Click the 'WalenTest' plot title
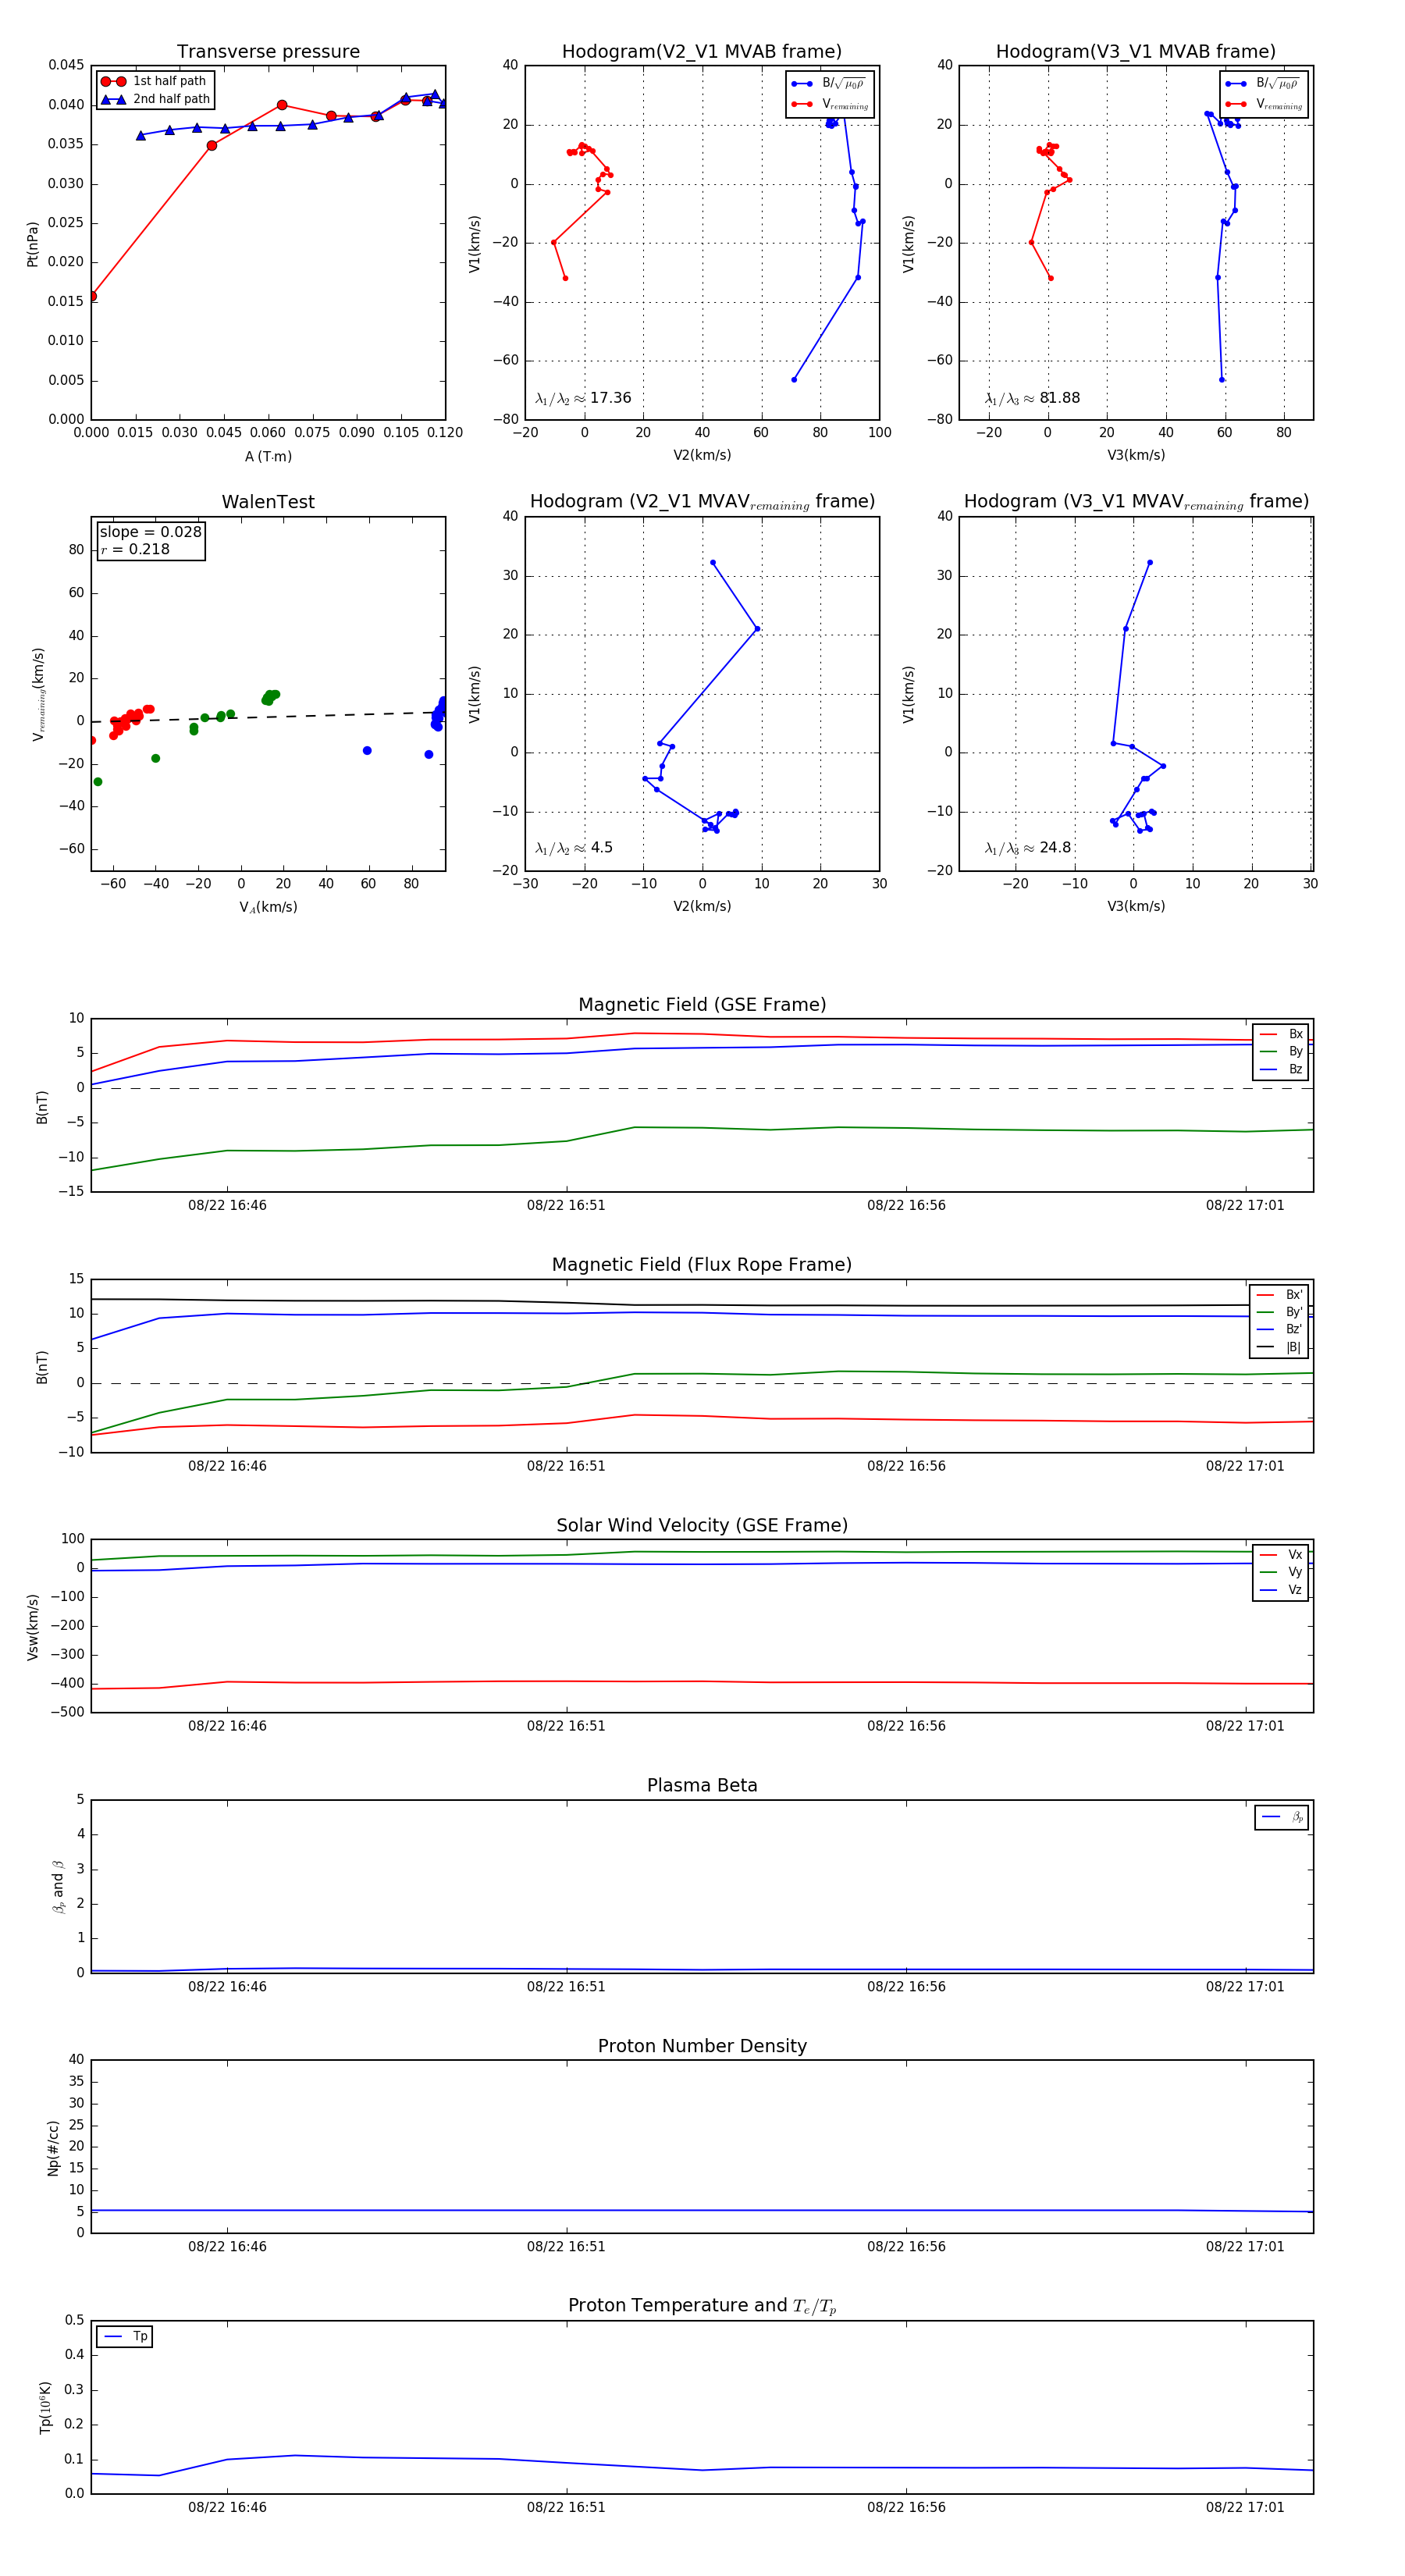1405x2576 pixels. tap(268, 502)
